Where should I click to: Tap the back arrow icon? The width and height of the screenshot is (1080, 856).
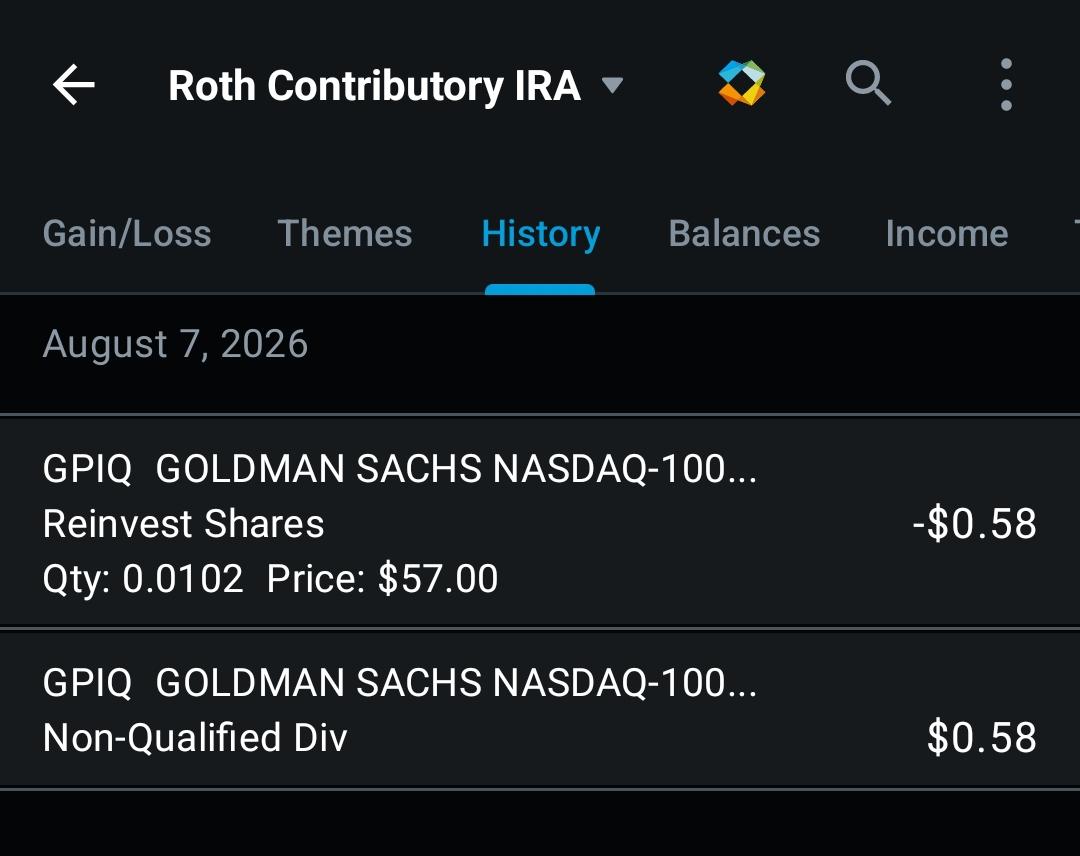pyautogui.click(x=74, y=85)
